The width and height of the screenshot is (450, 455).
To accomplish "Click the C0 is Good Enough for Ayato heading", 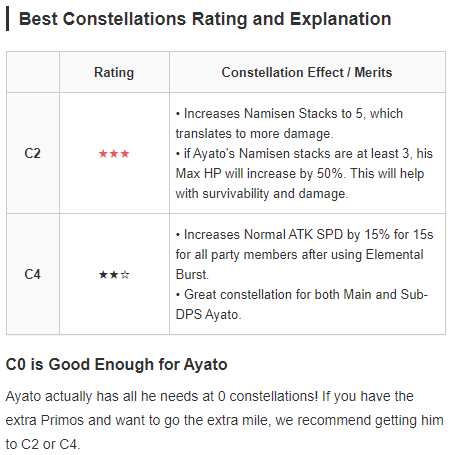I will tap(116, 364).
